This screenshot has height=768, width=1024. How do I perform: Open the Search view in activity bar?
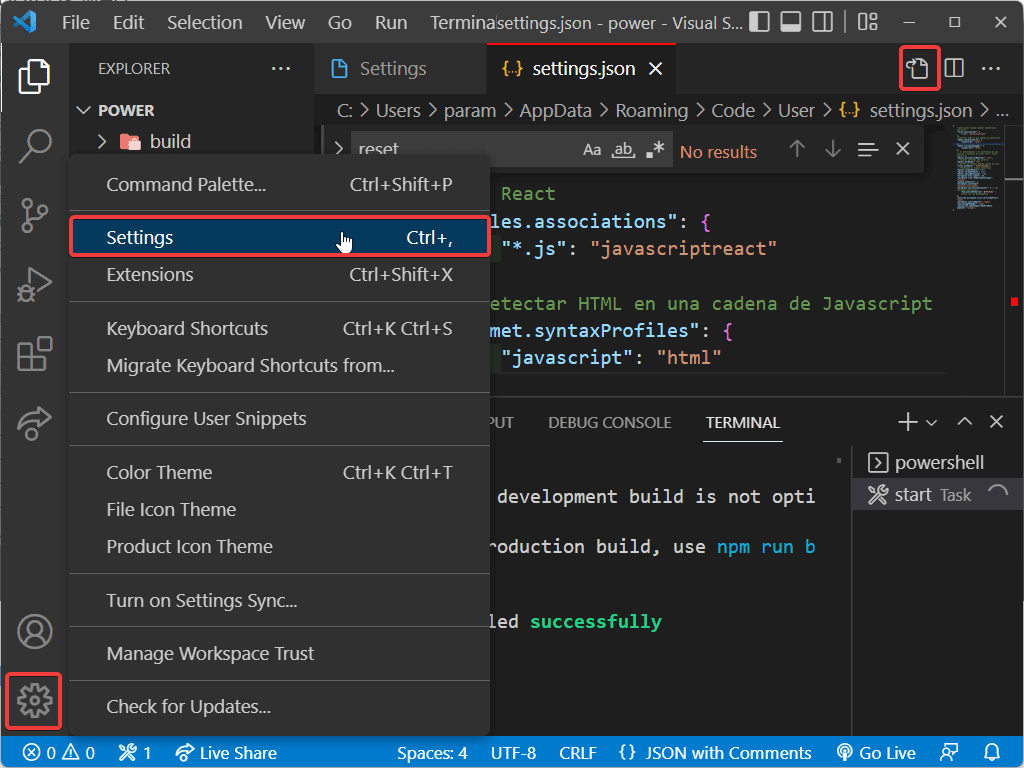pyautogui.click(x=35, y=146)
